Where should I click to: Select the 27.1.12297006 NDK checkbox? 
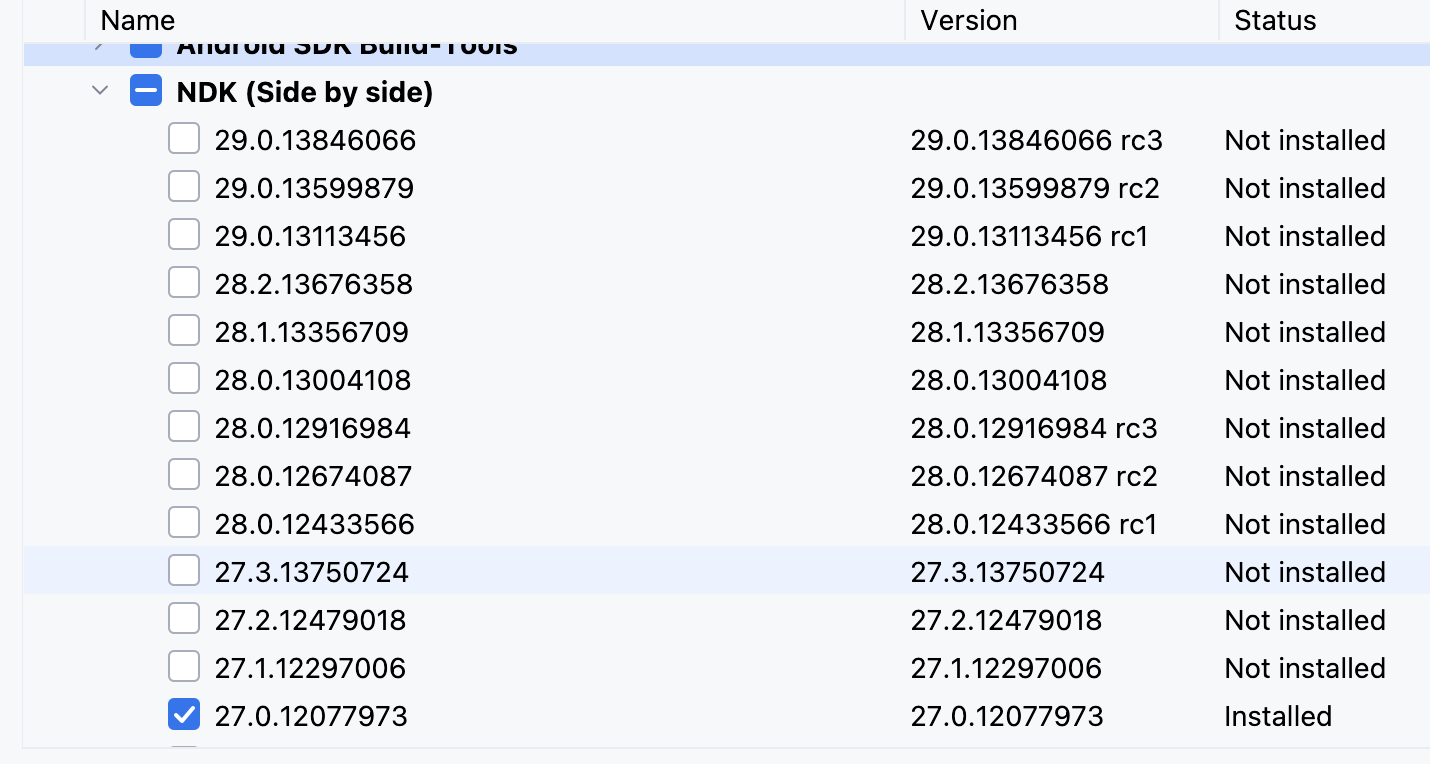click(184, 667)
